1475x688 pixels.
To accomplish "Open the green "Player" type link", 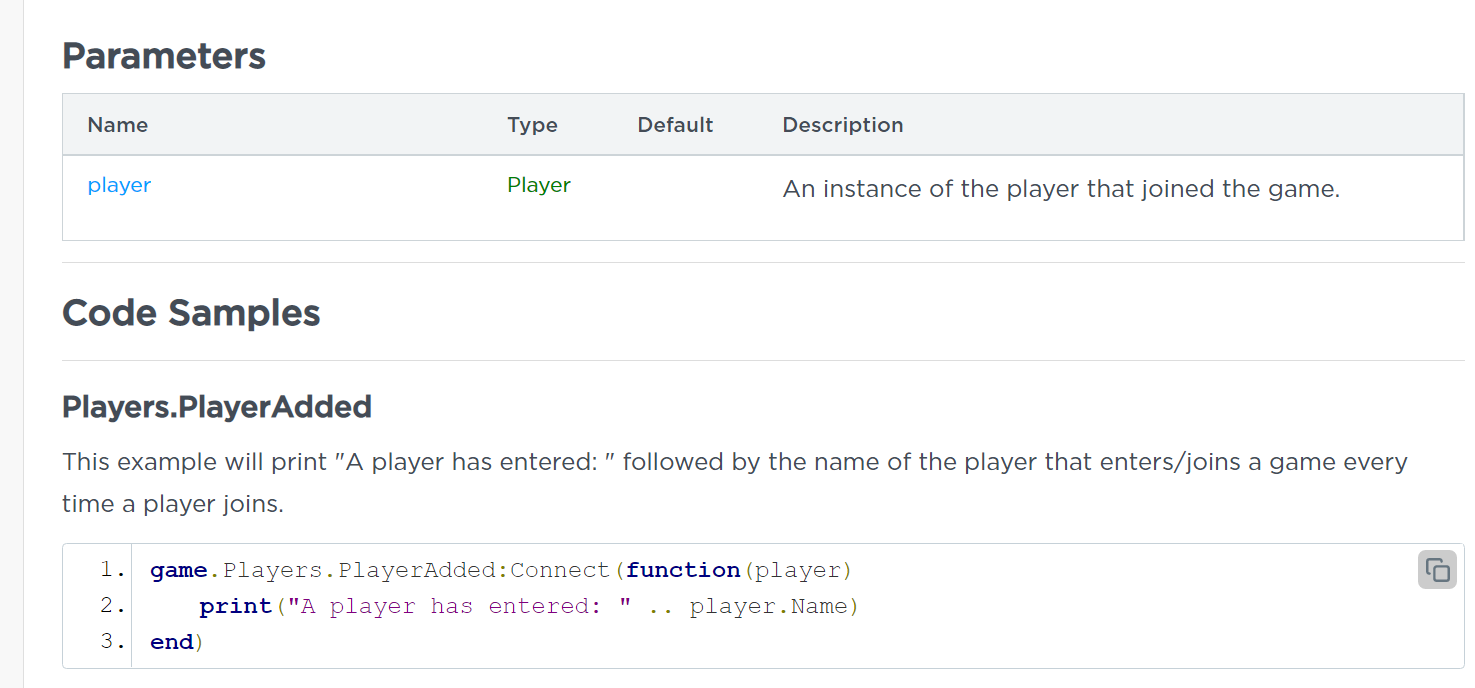I will click(539, 185).
